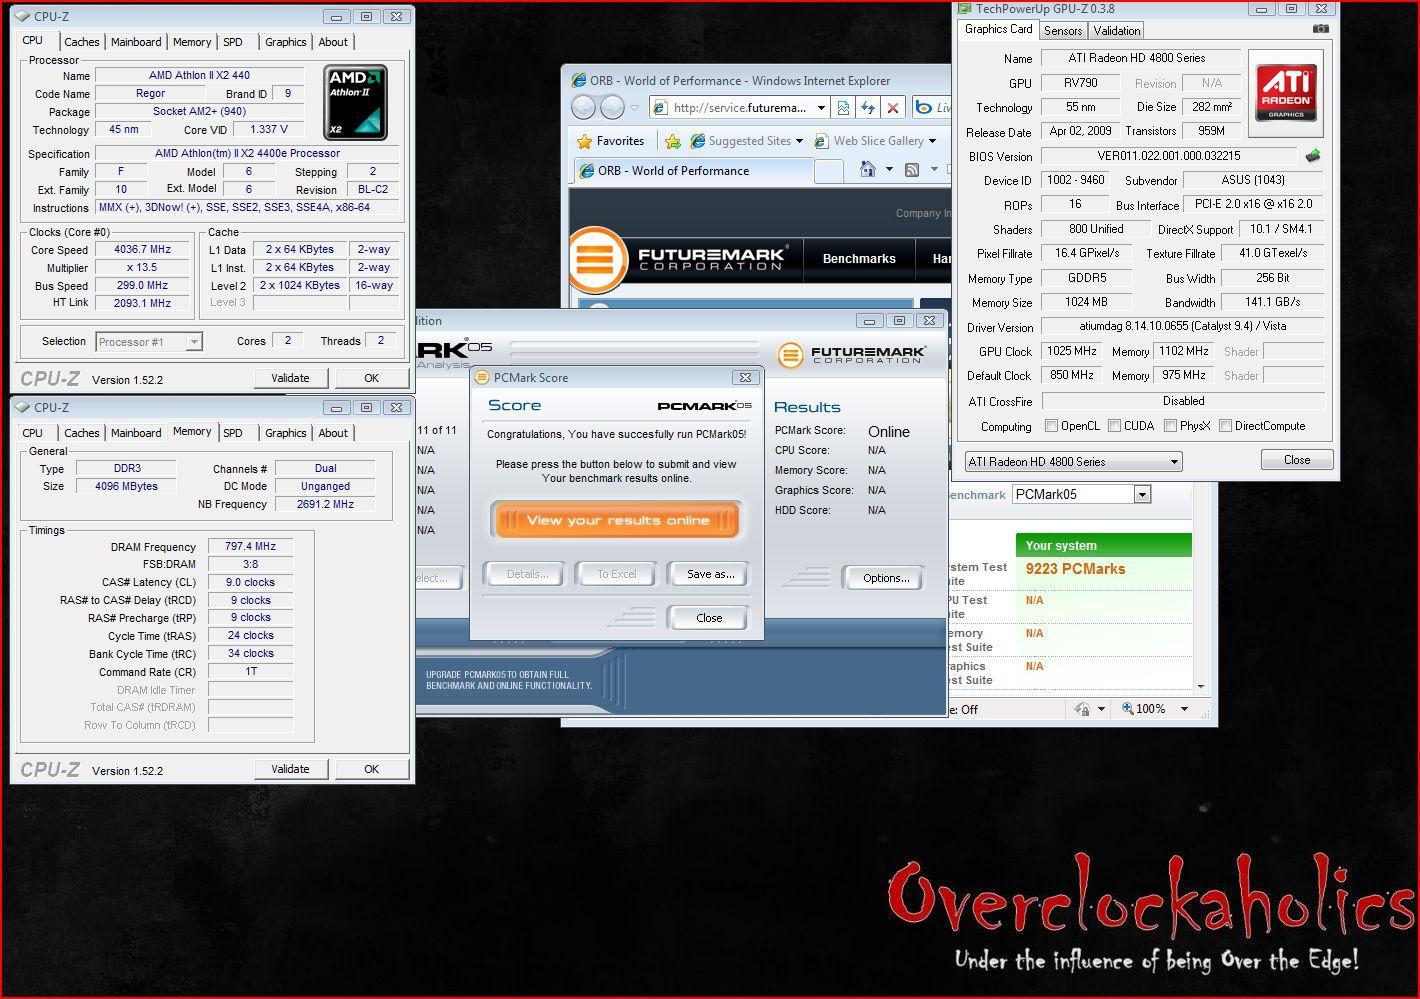Switch to Mainboard tab in top CPU-Z
This screenshot has height=999, width=1420.
click(x=136, y=42)
